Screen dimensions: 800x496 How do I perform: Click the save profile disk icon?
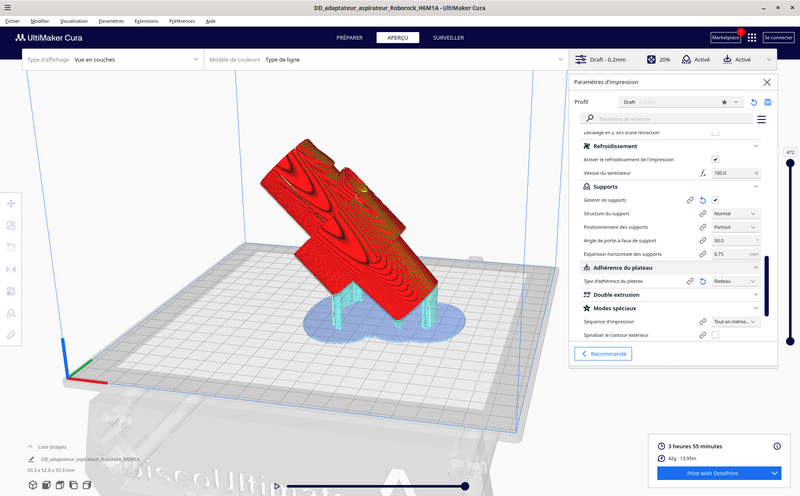point(768,102)
